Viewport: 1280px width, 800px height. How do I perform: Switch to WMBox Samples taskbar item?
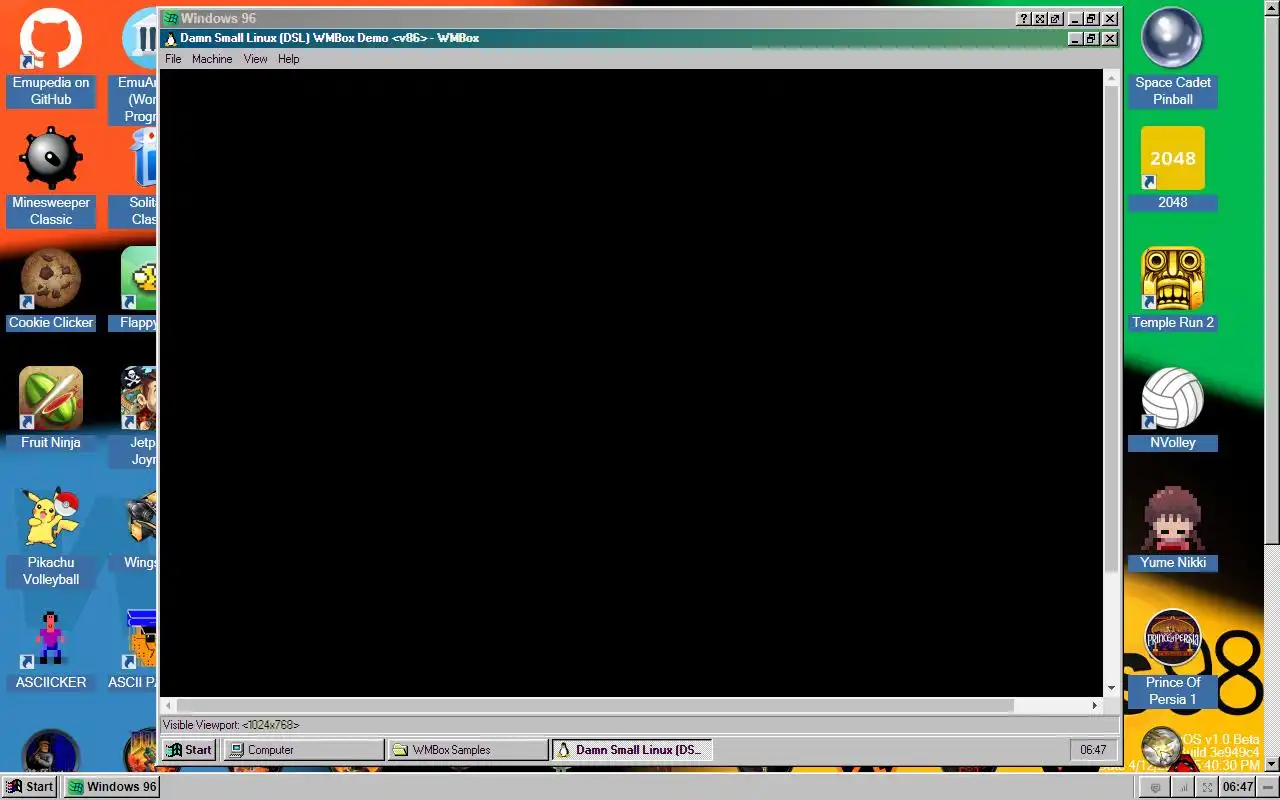tap(468, 750)
